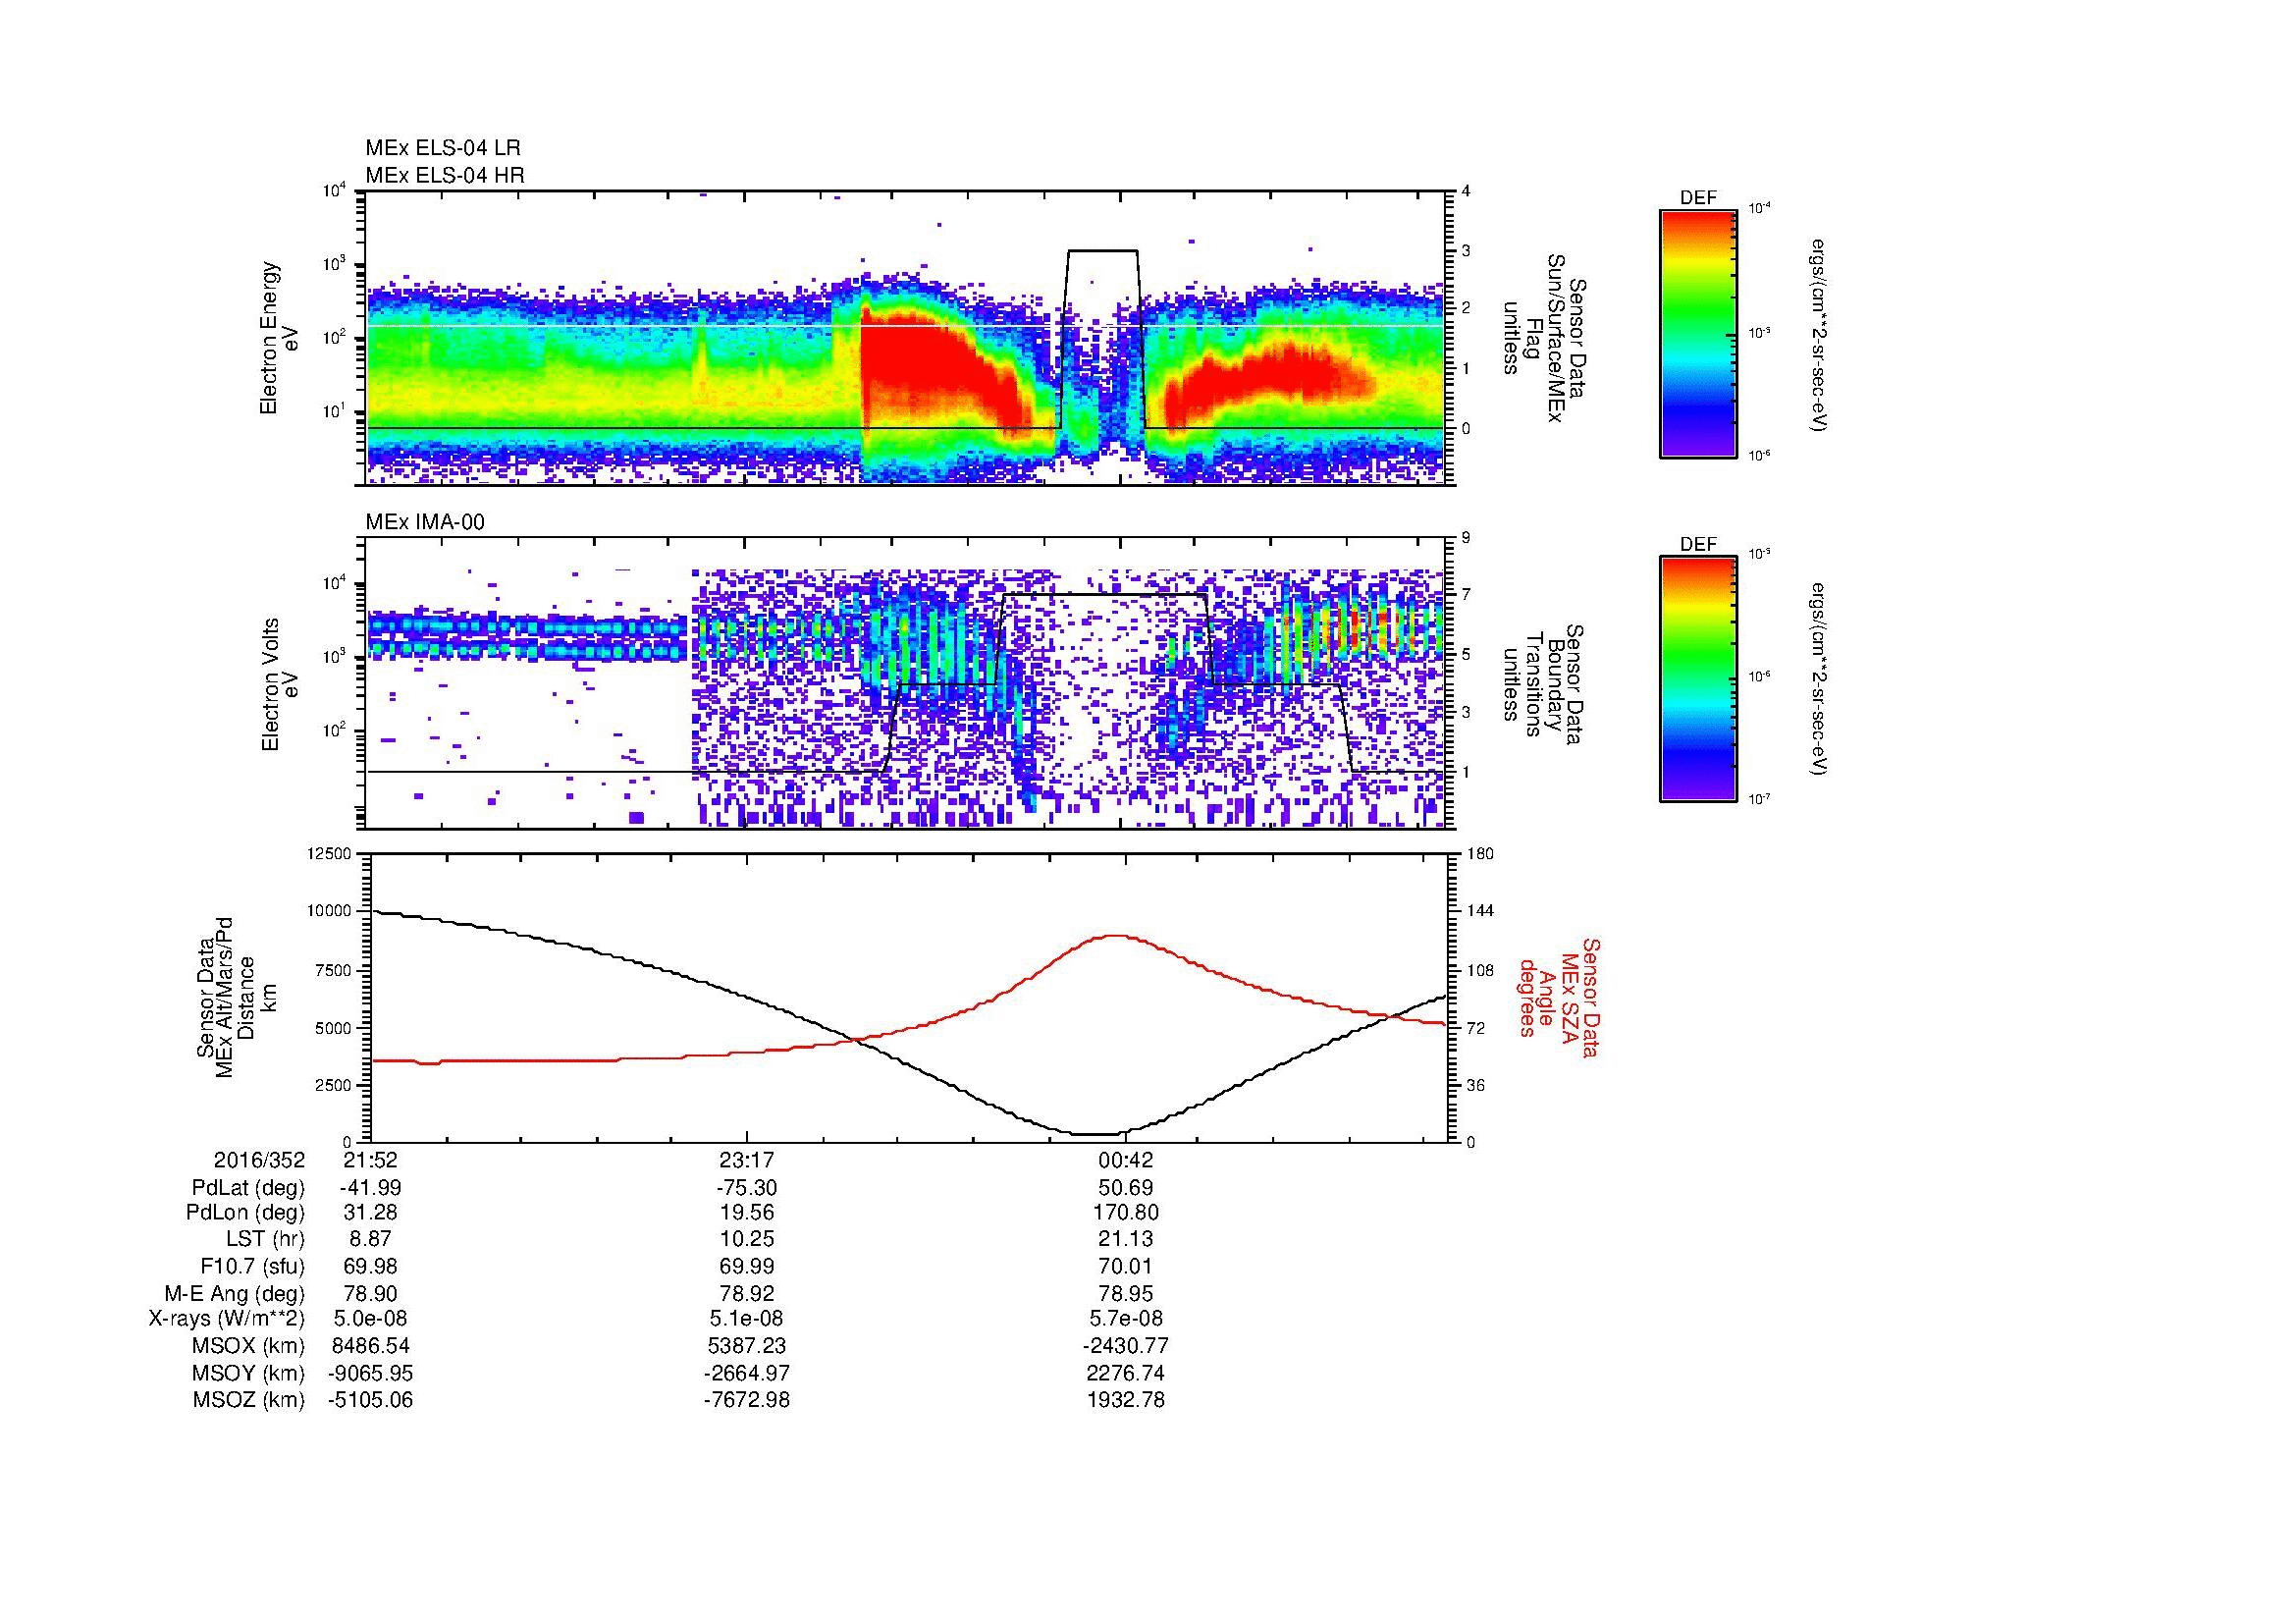The width and height of the screenshot is (2296, 1623).
Task: Click the top DEF color bar
Action: 1698,333
